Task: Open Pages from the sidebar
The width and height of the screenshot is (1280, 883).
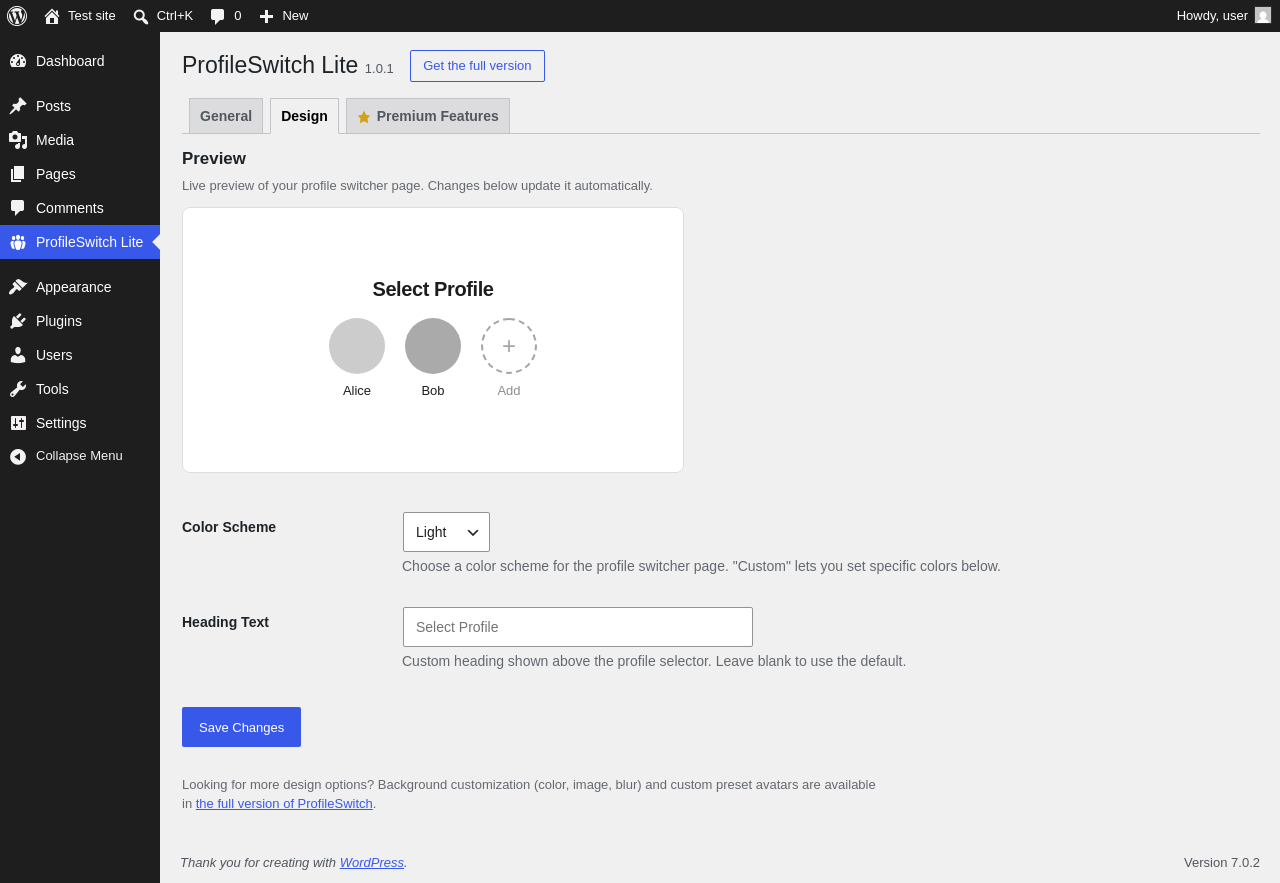Action: point(80,174)
